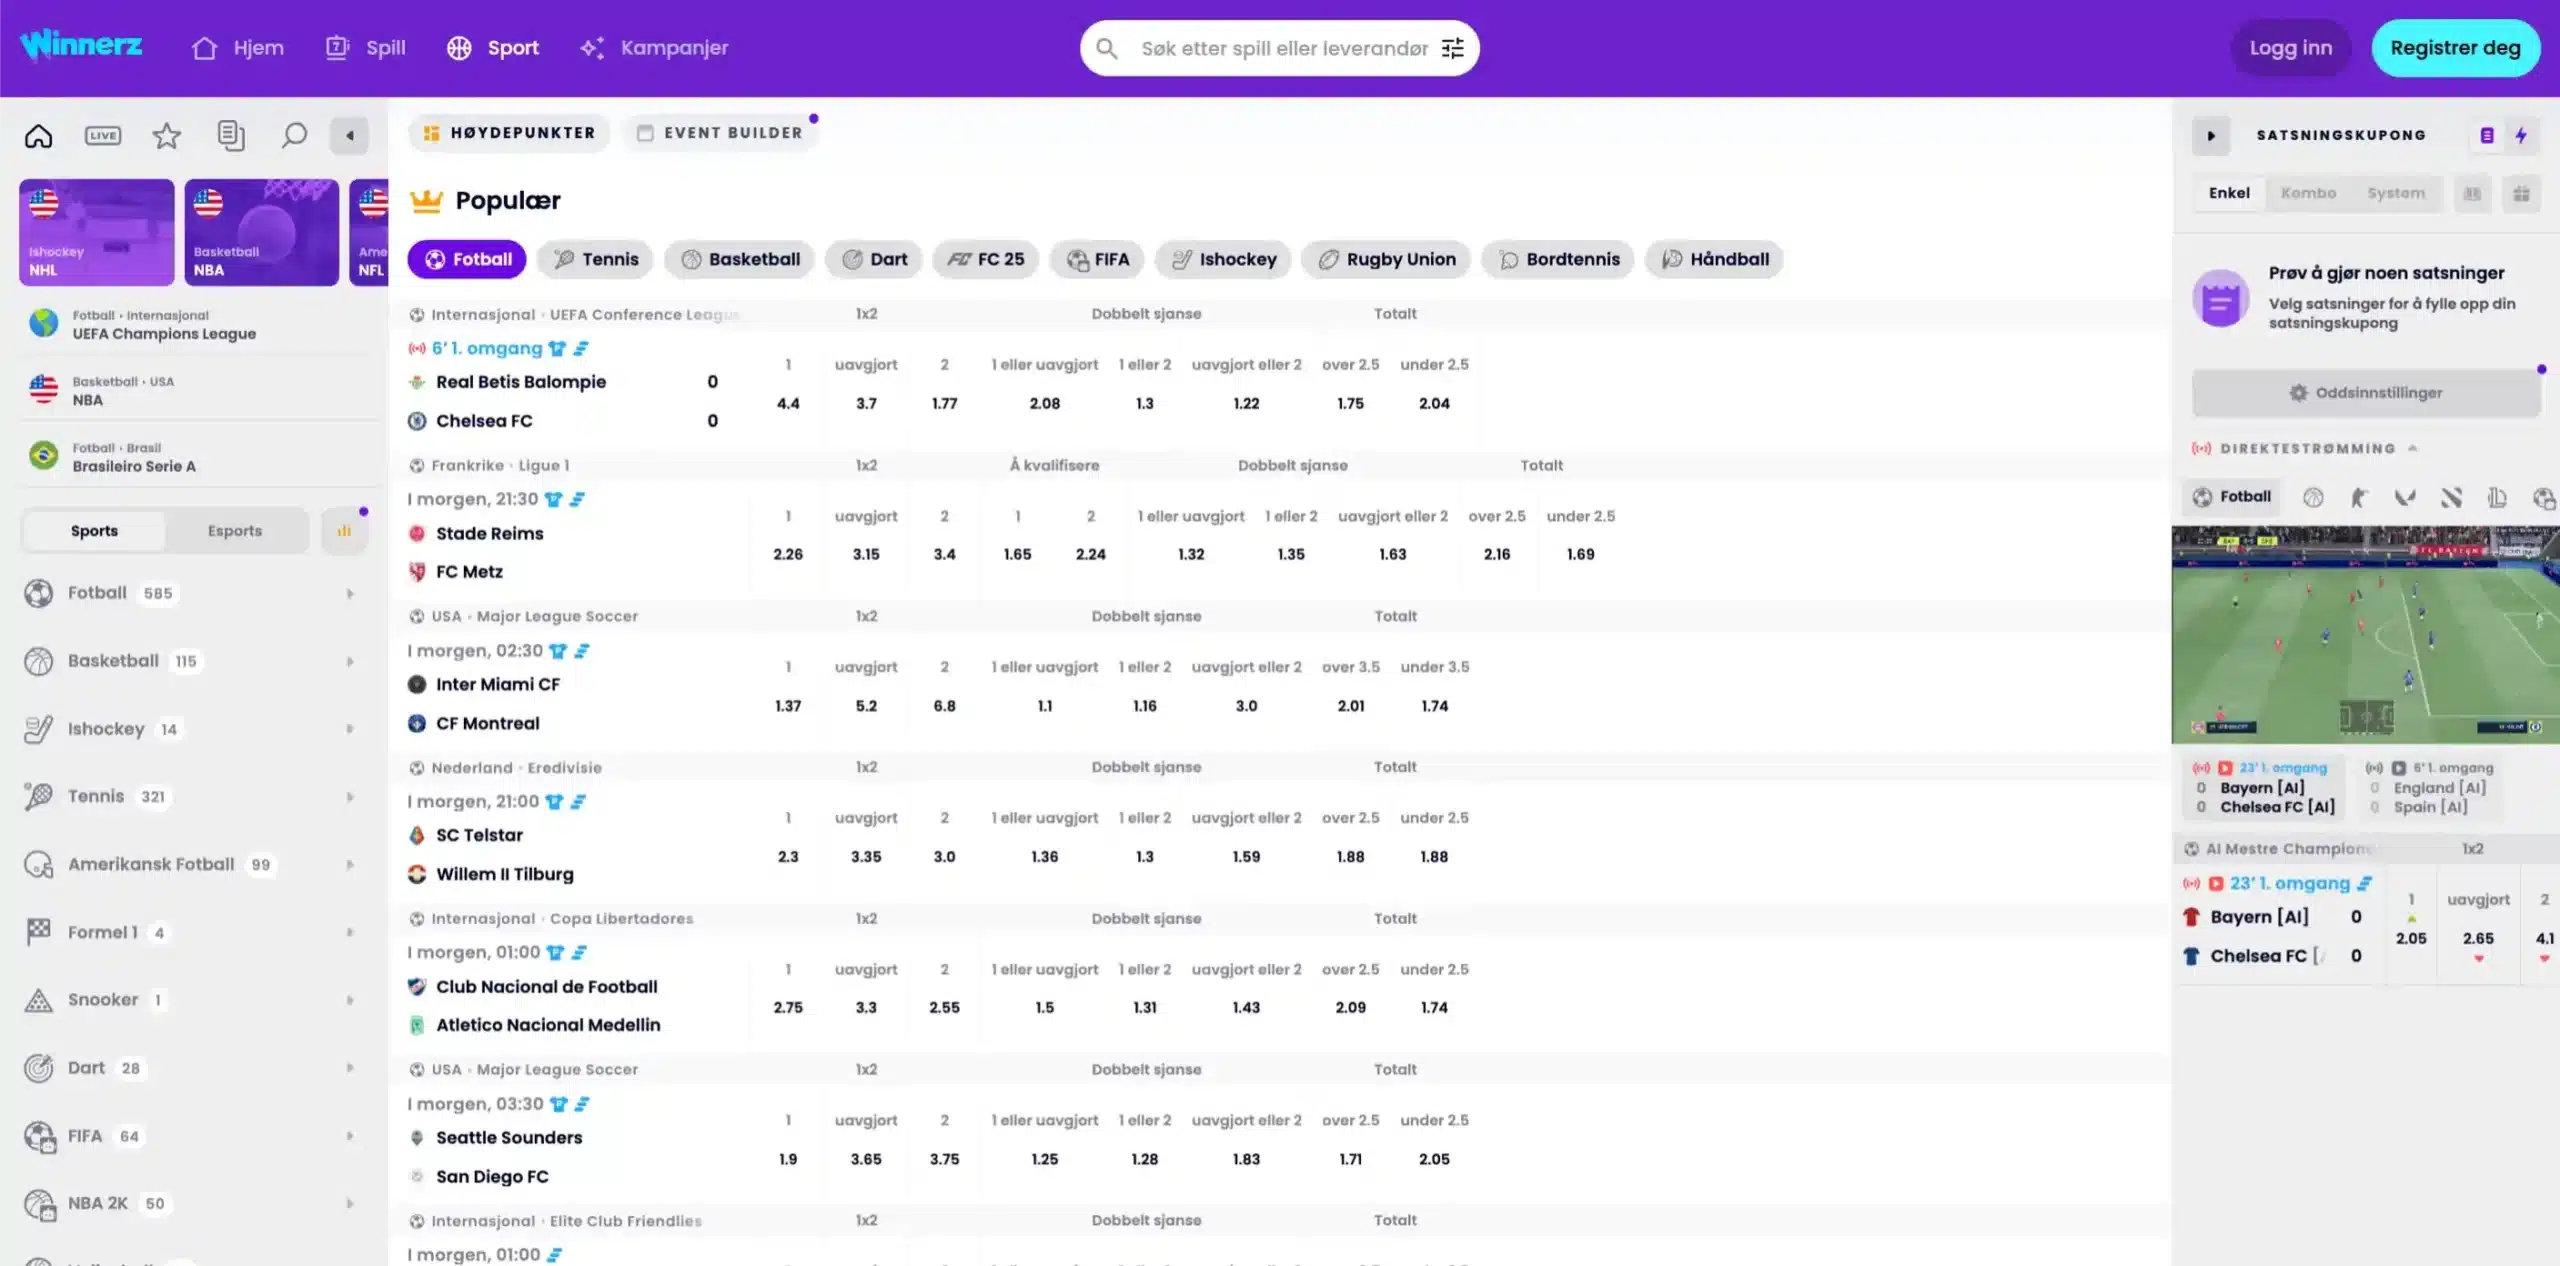This screenshot has height=1266, width=2560.
Task: Open the sportsbook home icon
Action: [x=38, y=135]
